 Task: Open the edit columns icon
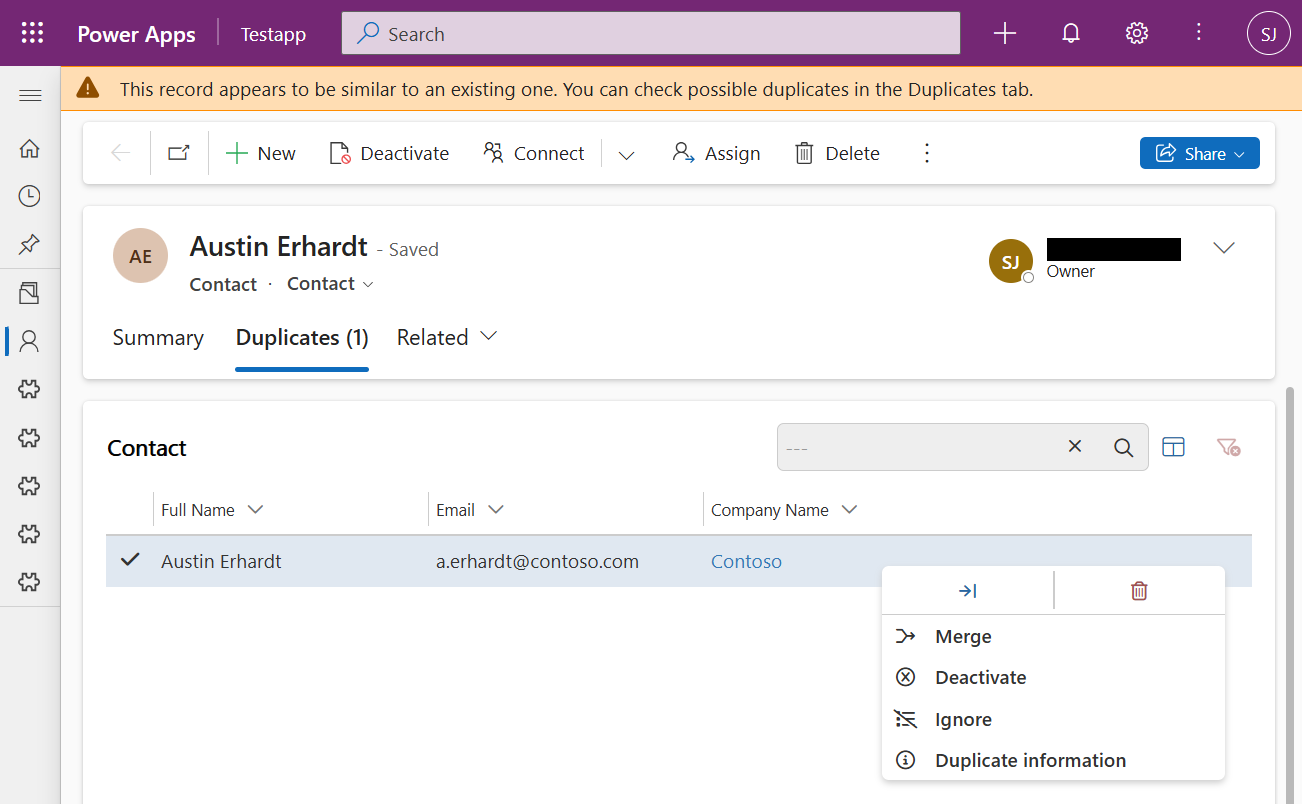pos(1173,447)
